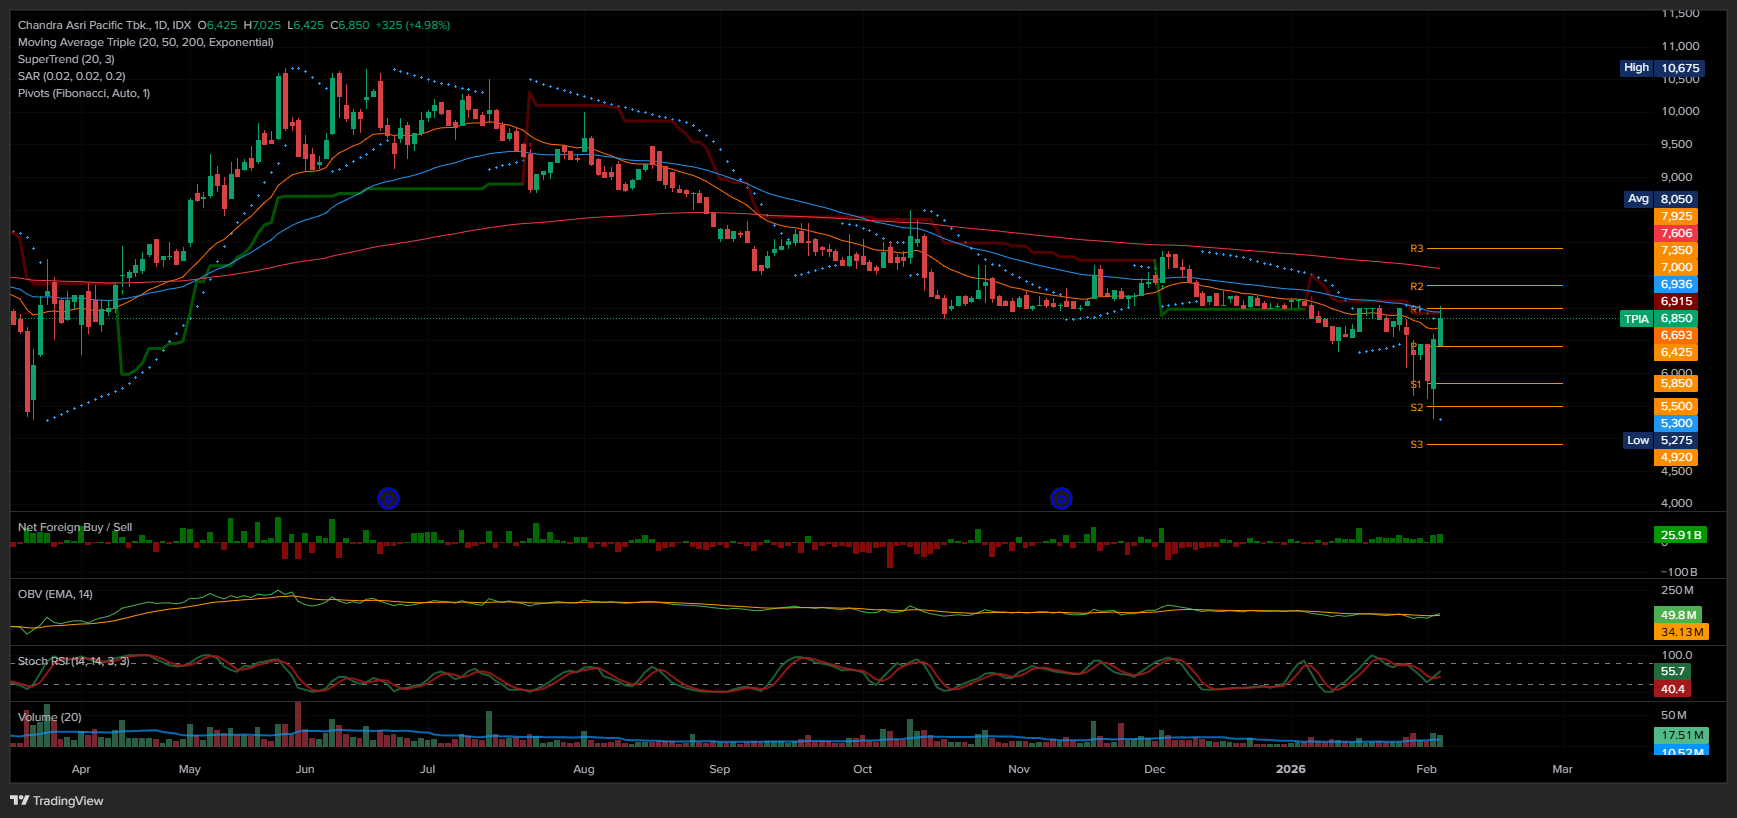Click the green TPIA symbol price tag

pos(1636,319)
